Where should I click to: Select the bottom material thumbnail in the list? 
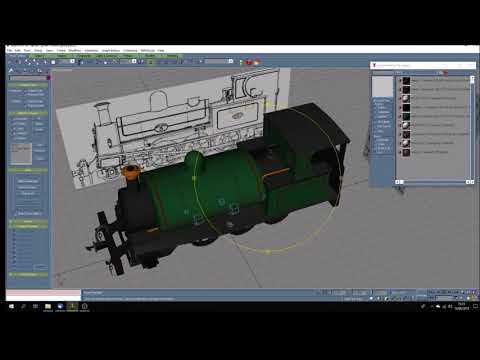[406, 152]
